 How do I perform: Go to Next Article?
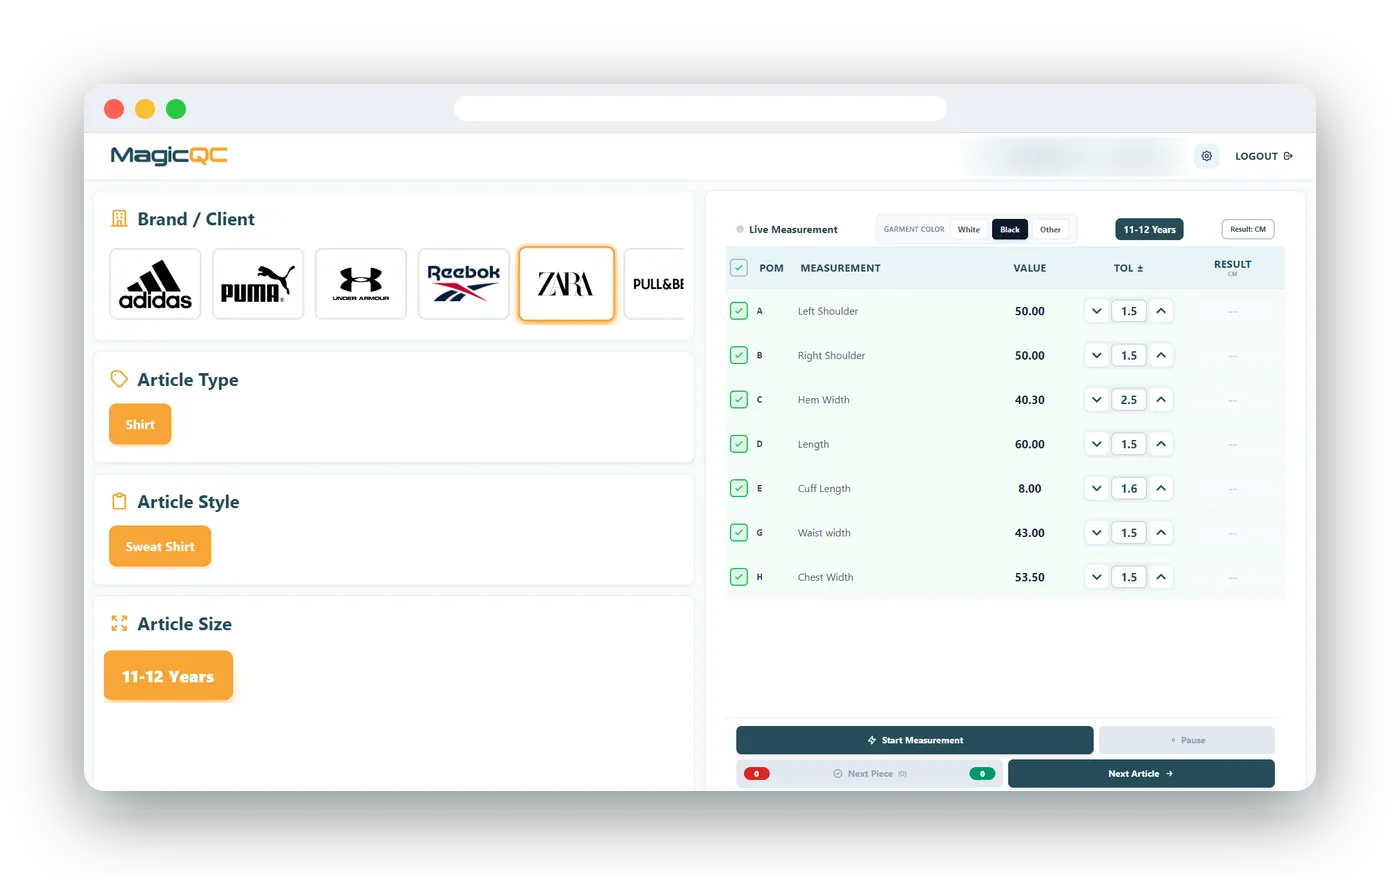pos(1141,773)
